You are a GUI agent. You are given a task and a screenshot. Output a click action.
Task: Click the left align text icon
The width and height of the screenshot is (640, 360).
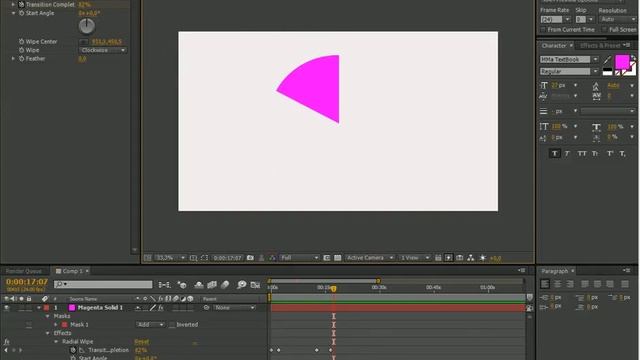click(545, 284)
